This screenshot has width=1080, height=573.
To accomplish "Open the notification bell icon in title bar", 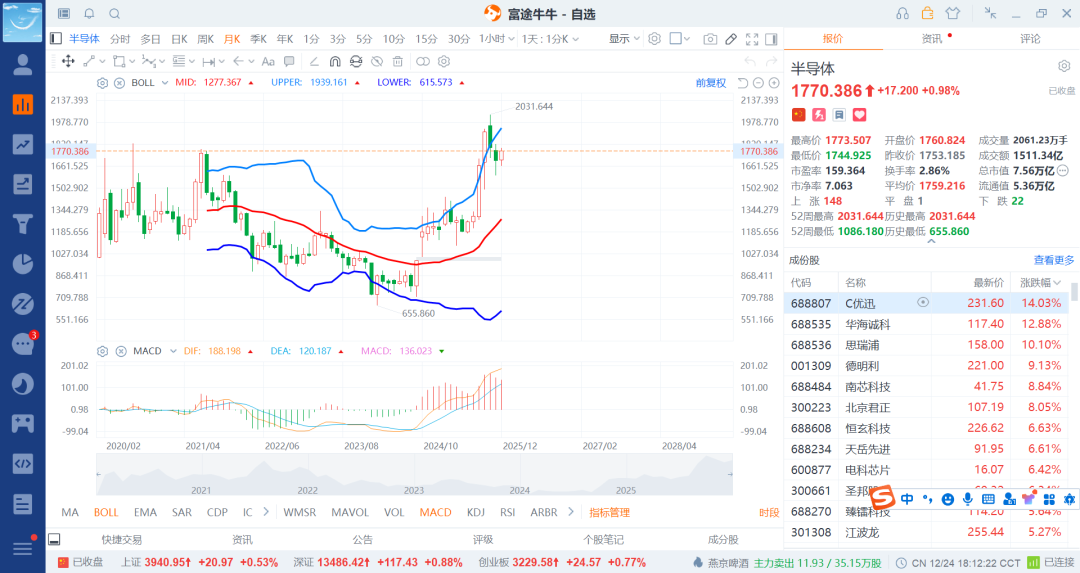I will pos(89,14).
